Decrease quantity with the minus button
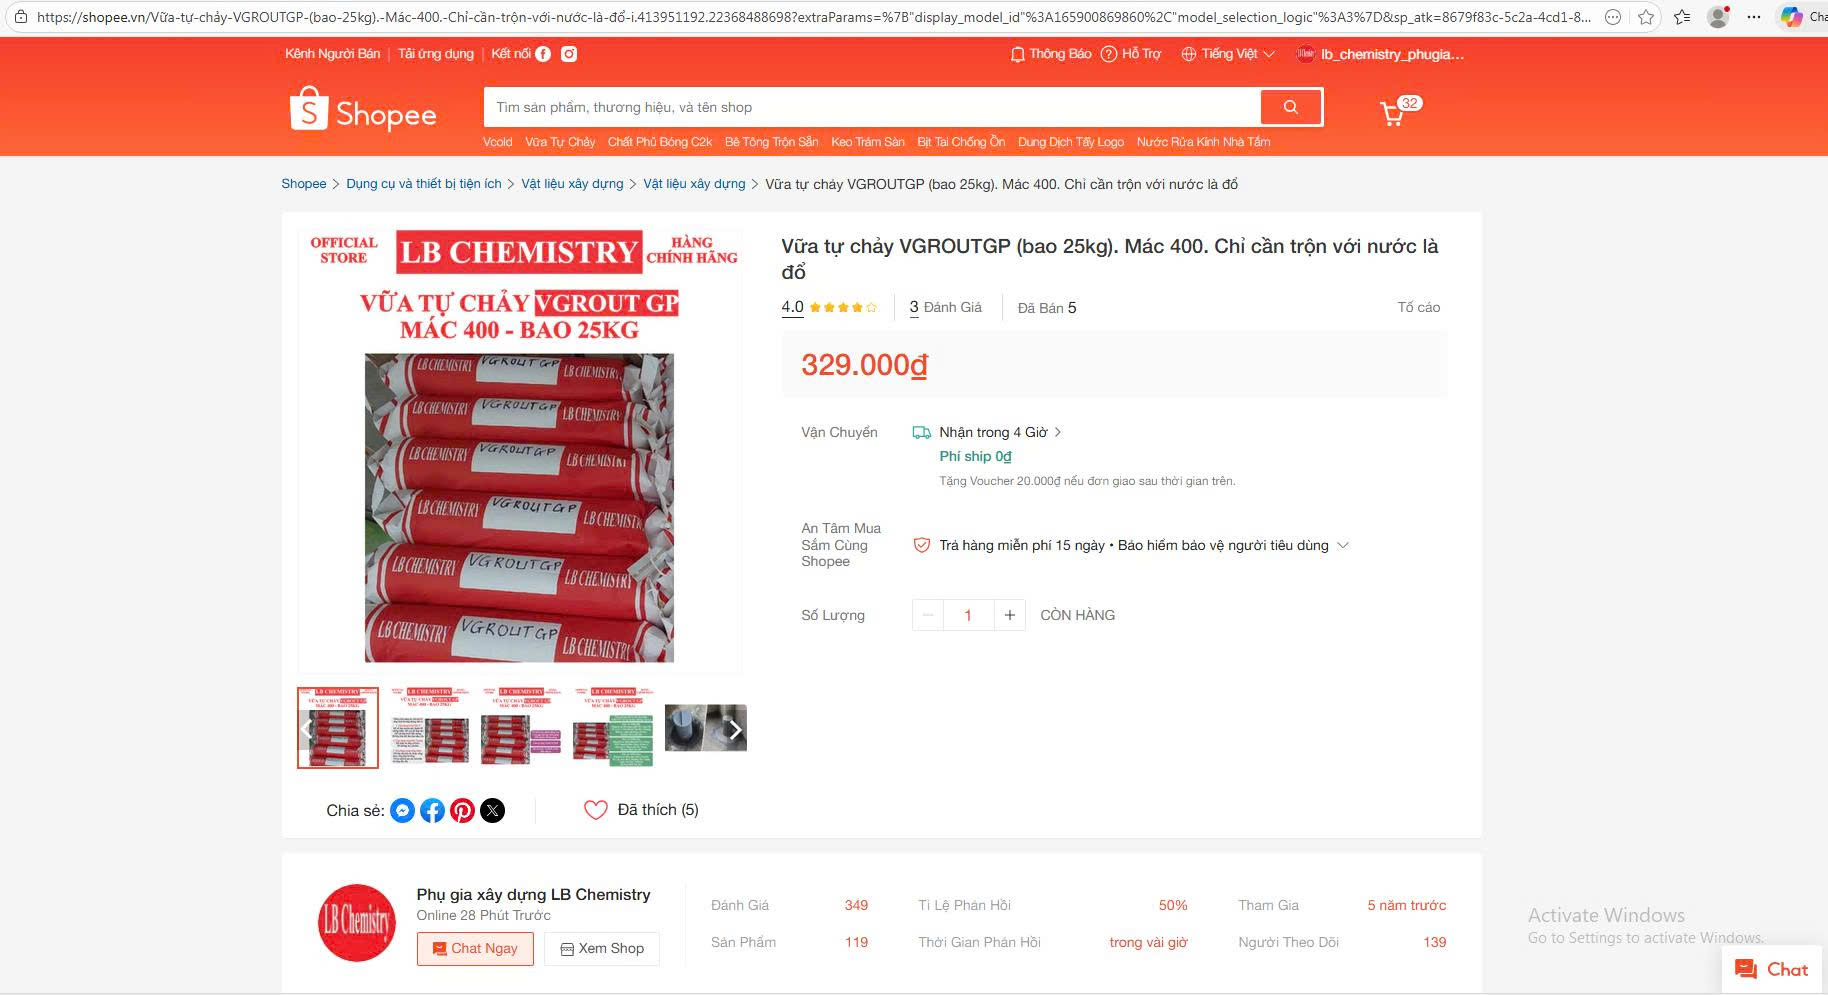Image resolution: width=1828 pixels, height=995 pixels. 928,615
